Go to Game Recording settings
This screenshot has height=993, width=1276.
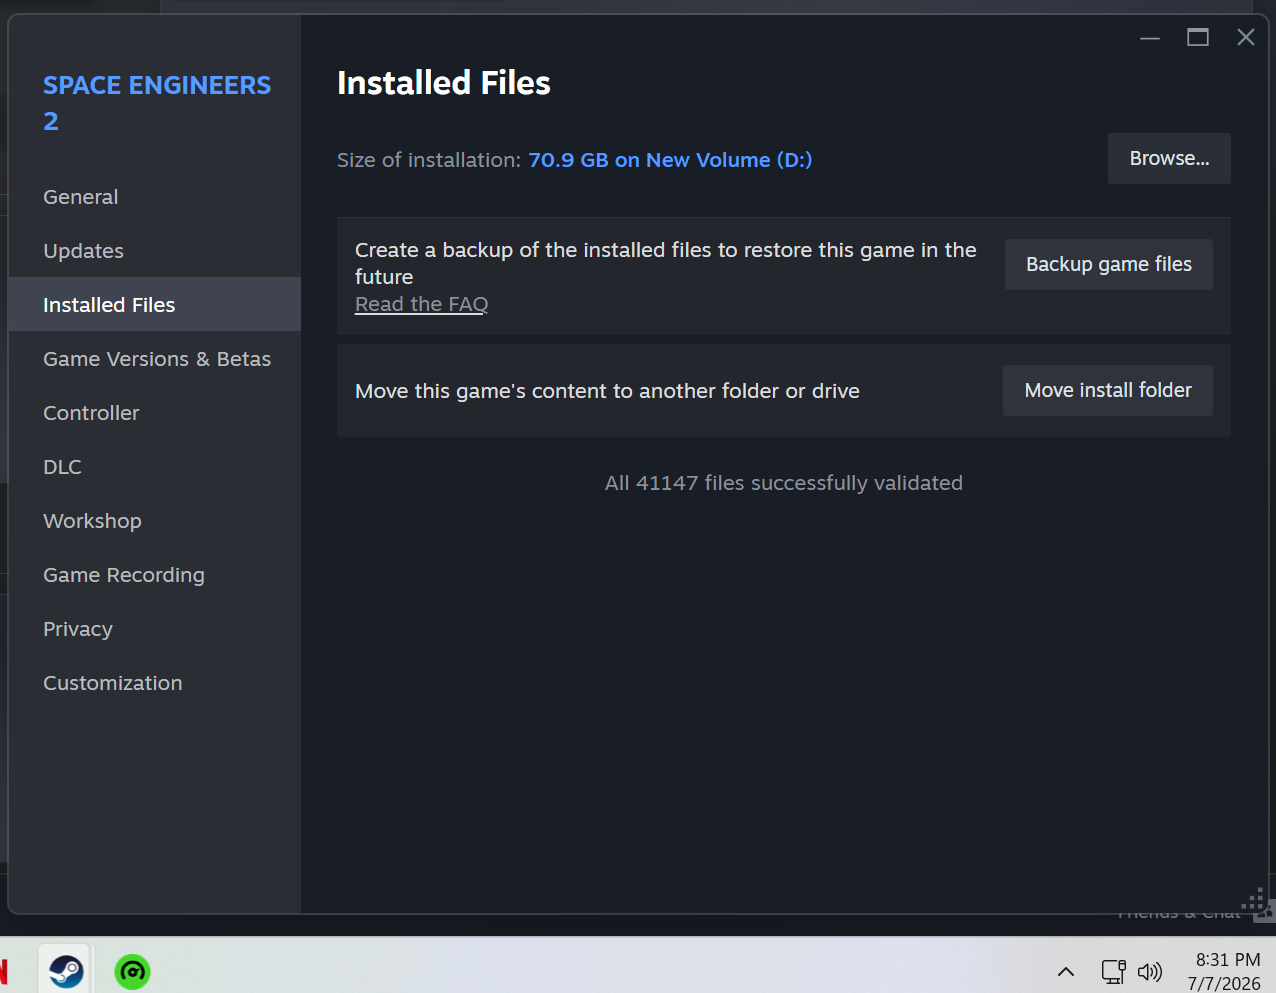[155, 575]
